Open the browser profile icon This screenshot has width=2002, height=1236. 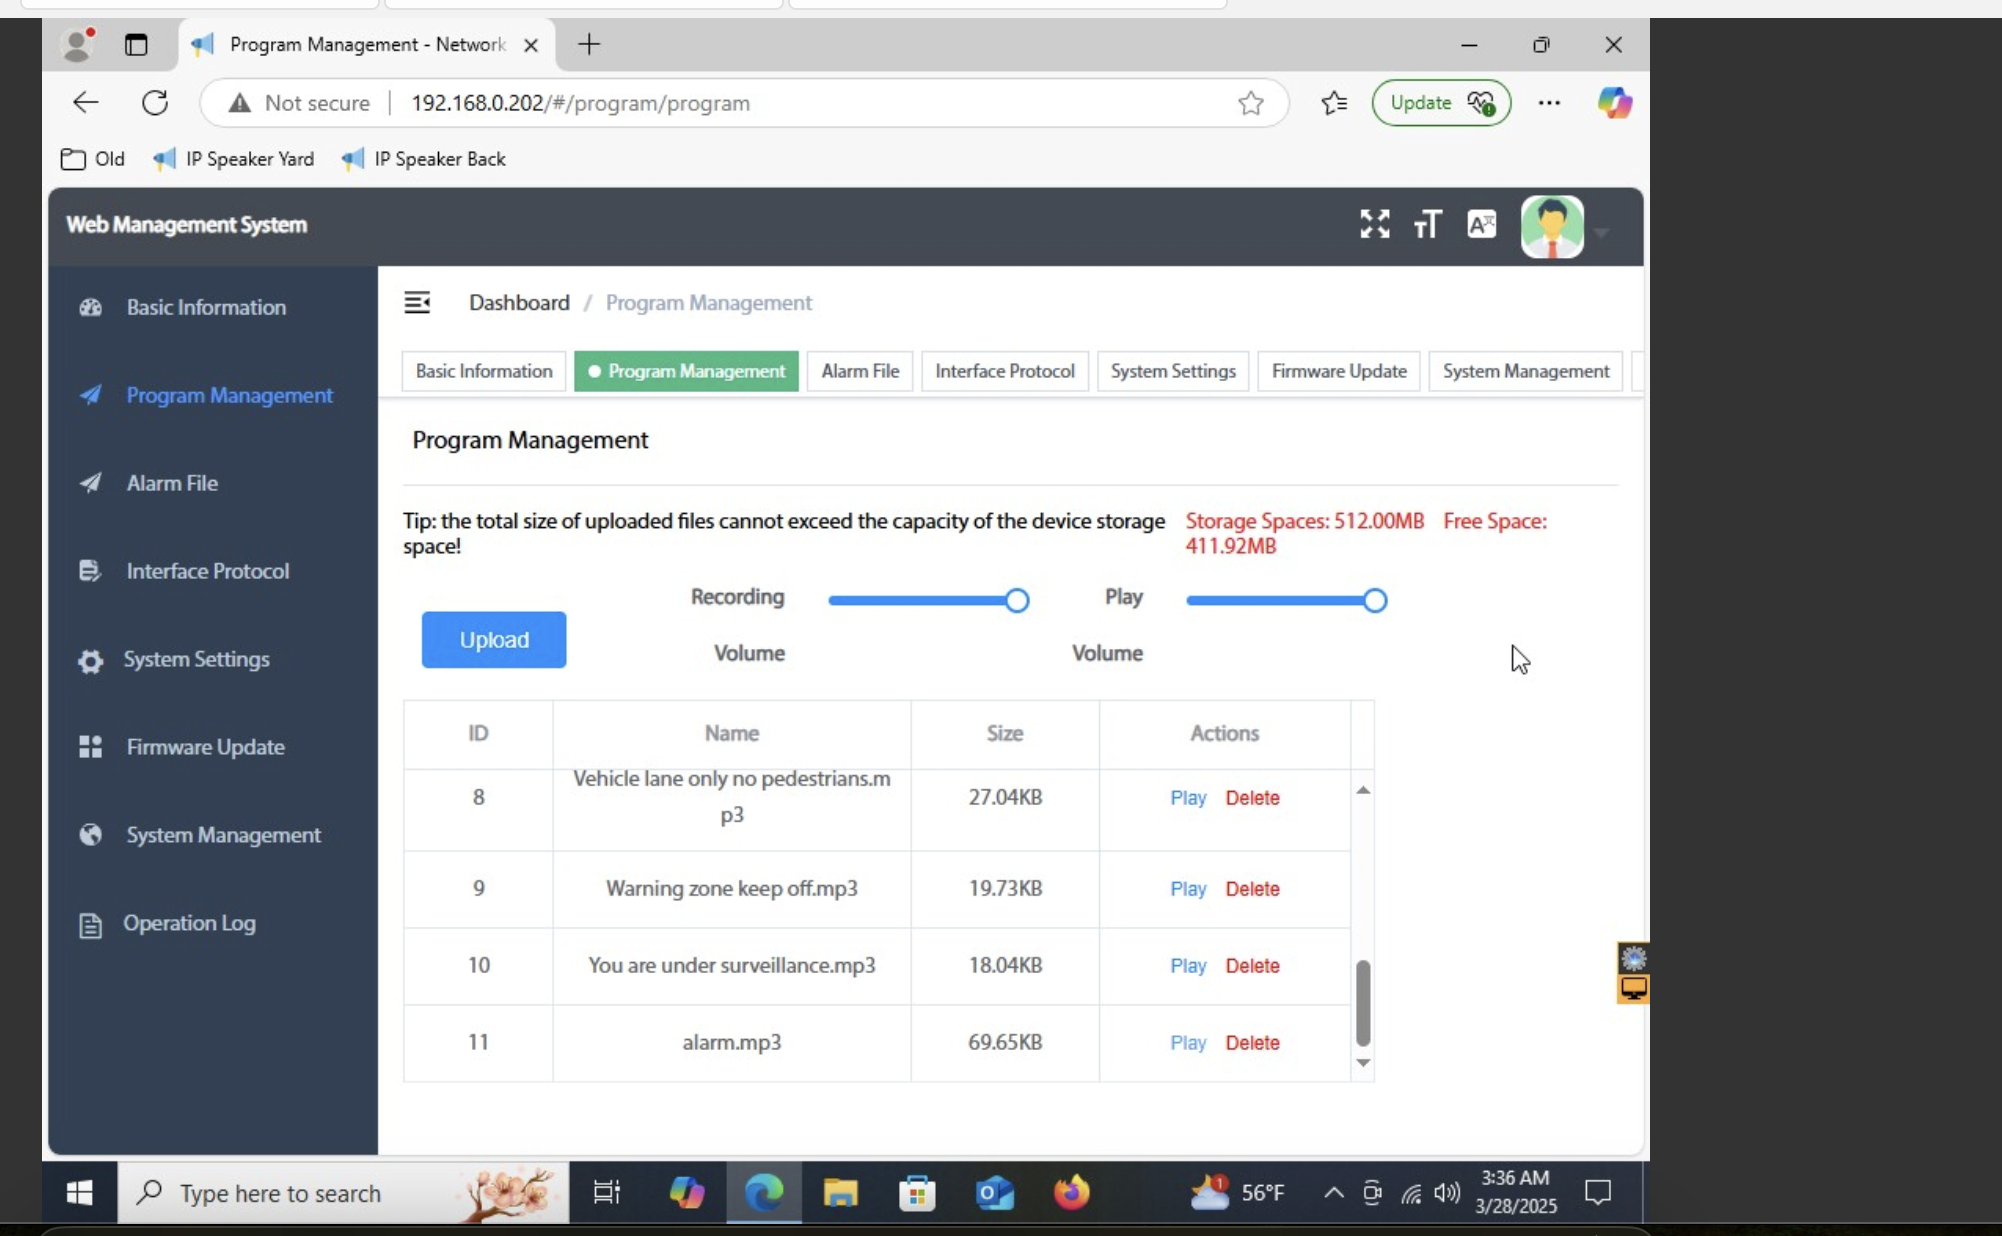tap(77, 45)
